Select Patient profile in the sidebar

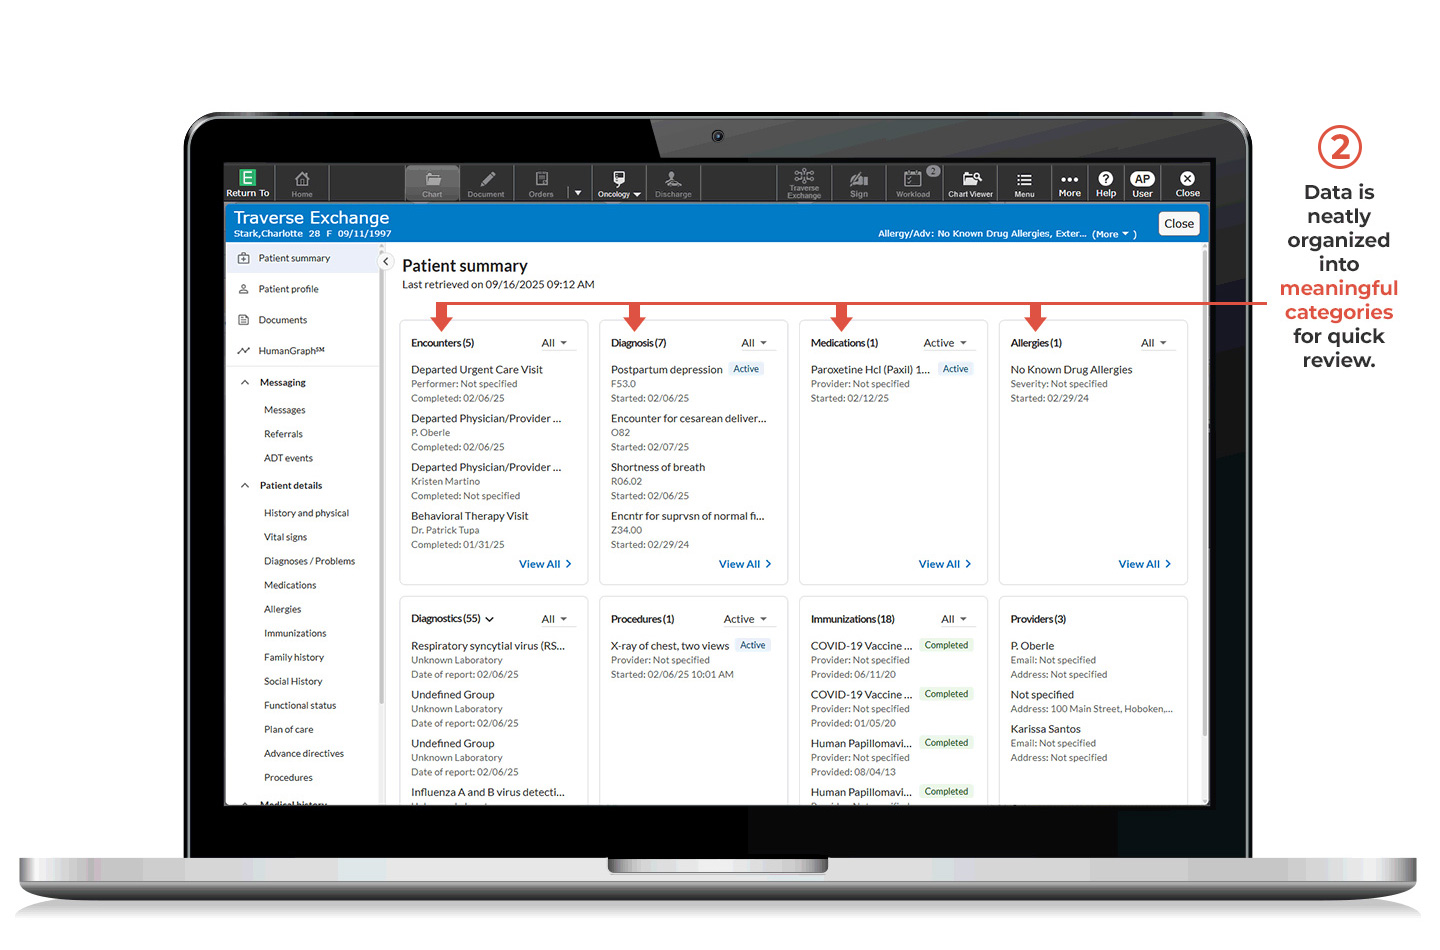(288, 288)
